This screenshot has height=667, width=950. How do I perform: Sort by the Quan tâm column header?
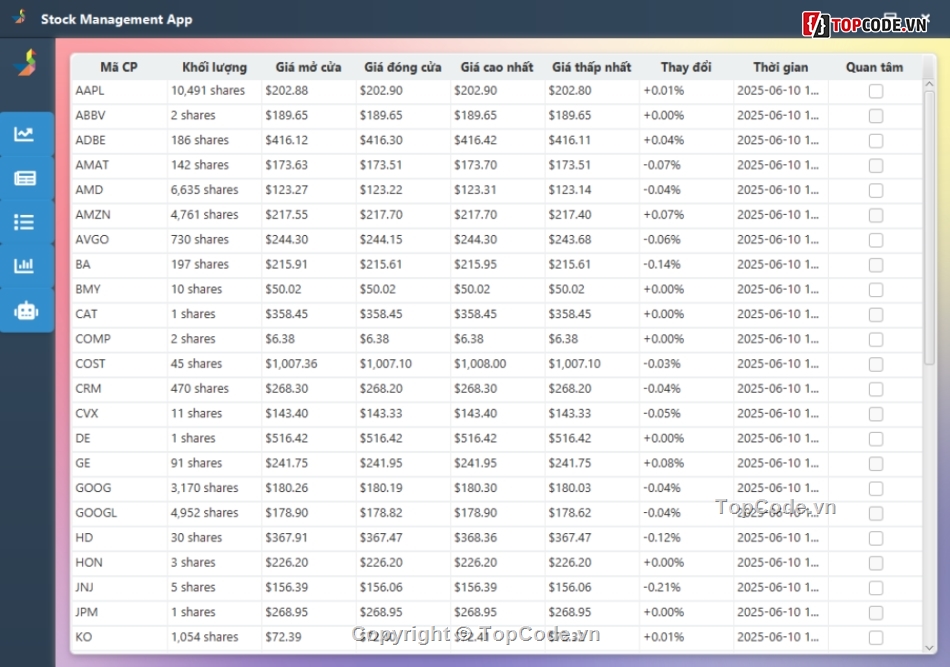[874, 67]
